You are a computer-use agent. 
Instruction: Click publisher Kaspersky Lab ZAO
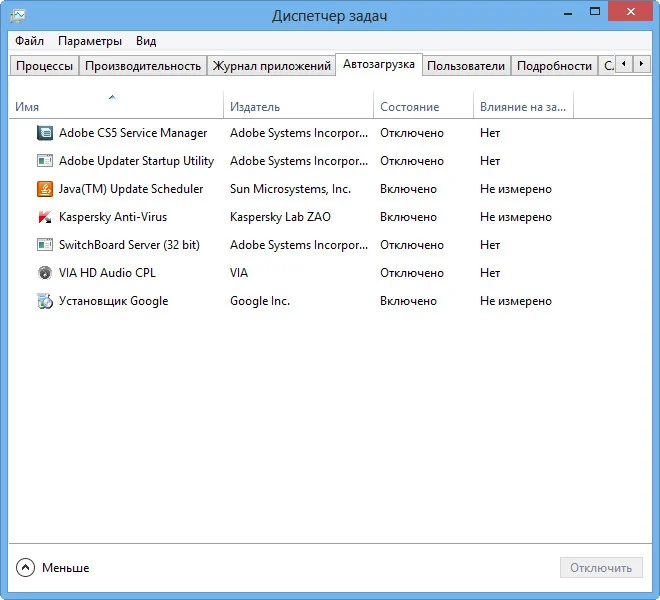(x=280, y=217)
